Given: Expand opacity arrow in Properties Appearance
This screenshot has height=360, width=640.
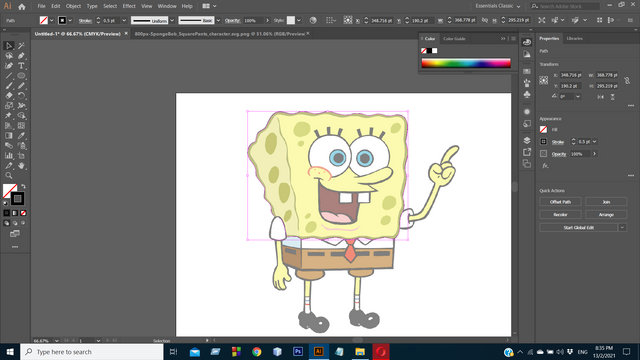Looking at the screenshot, I should [594, 154].
